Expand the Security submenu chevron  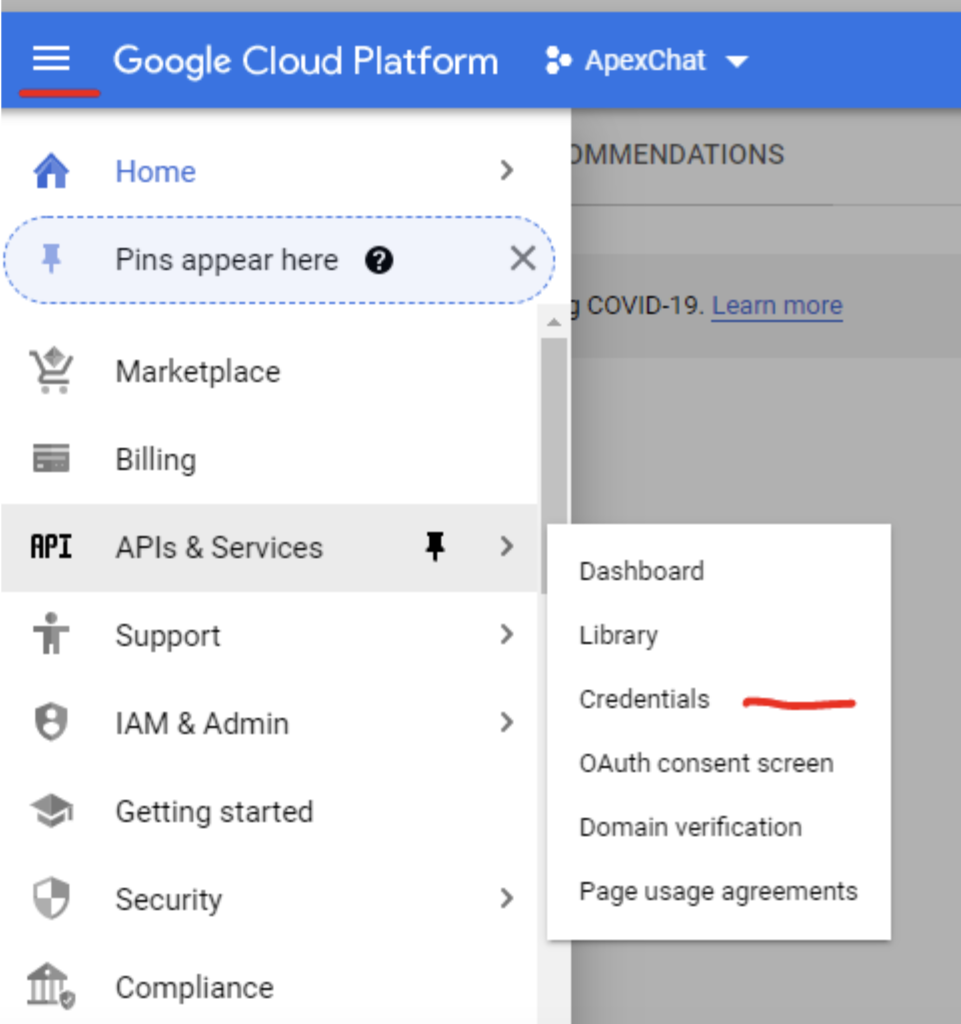coord(507,899)
